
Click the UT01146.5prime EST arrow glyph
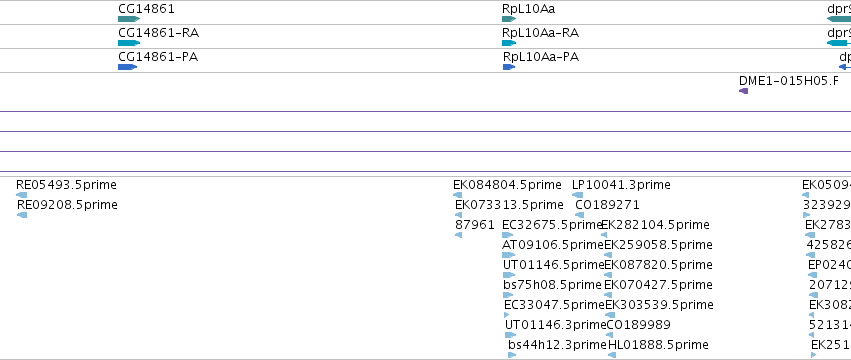(x=509, y=275)
